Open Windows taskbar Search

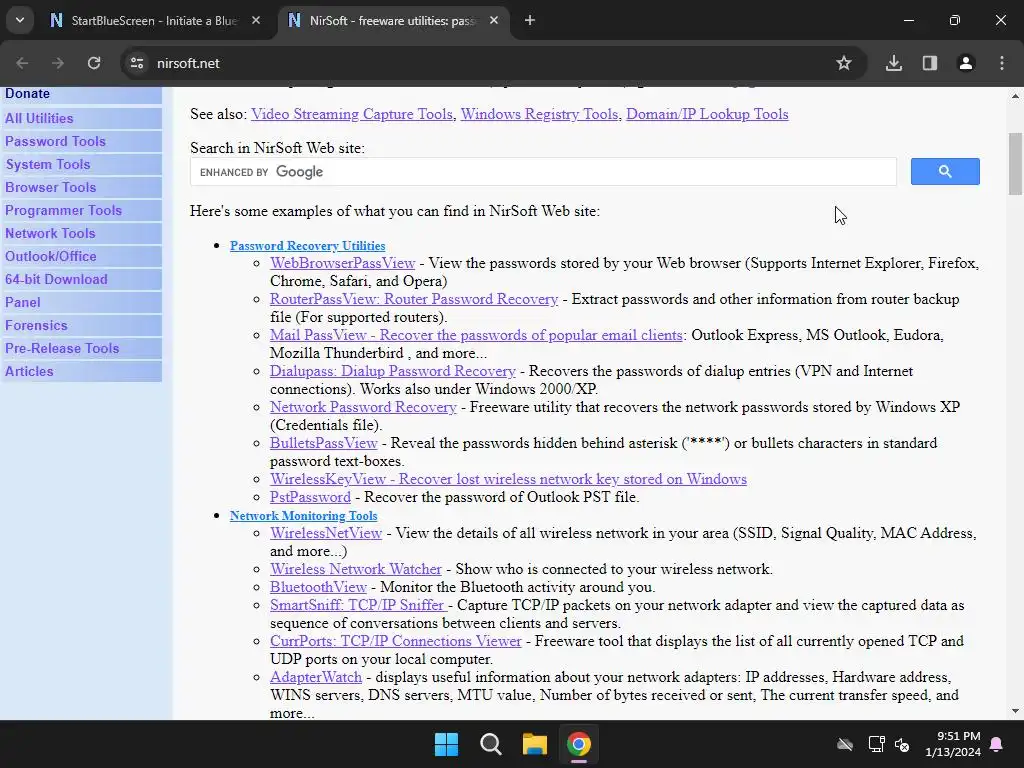click(x=490, y=744)
